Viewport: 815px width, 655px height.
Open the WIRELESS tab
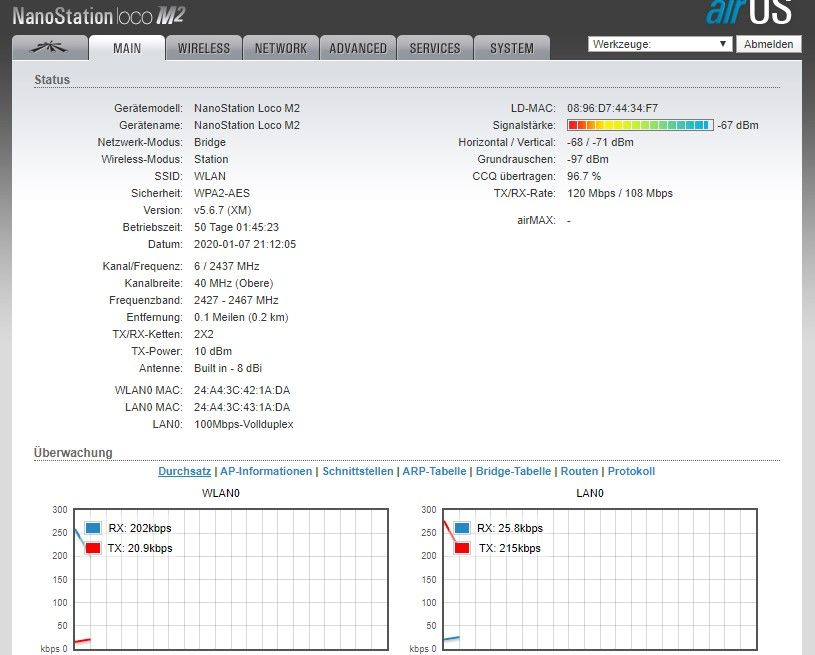pos(204,48)
